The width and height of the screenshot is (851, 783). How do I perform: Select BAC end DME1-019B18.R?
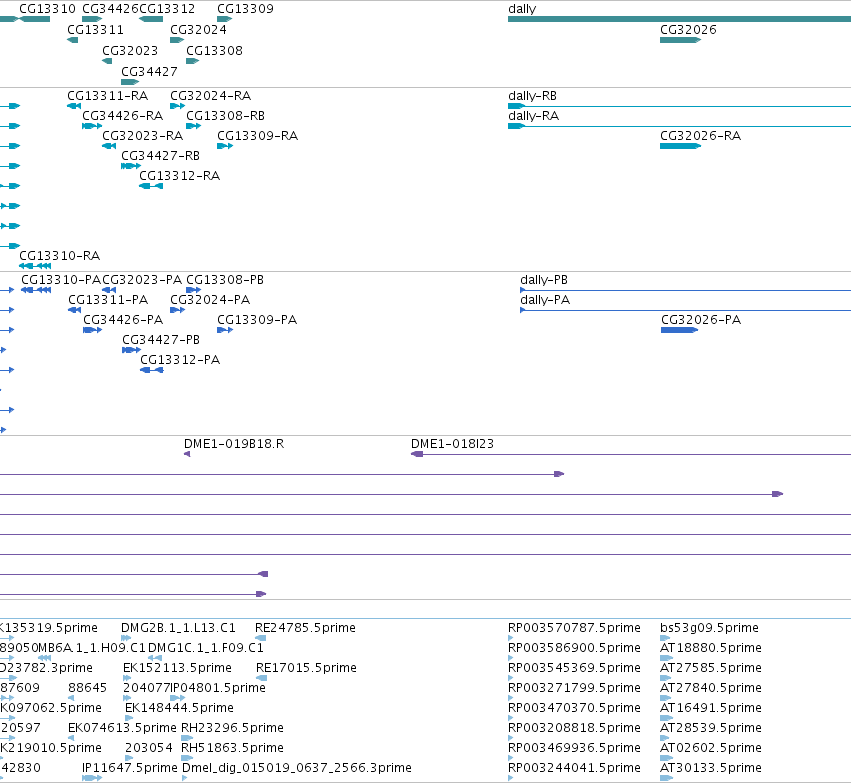point(234,444)
